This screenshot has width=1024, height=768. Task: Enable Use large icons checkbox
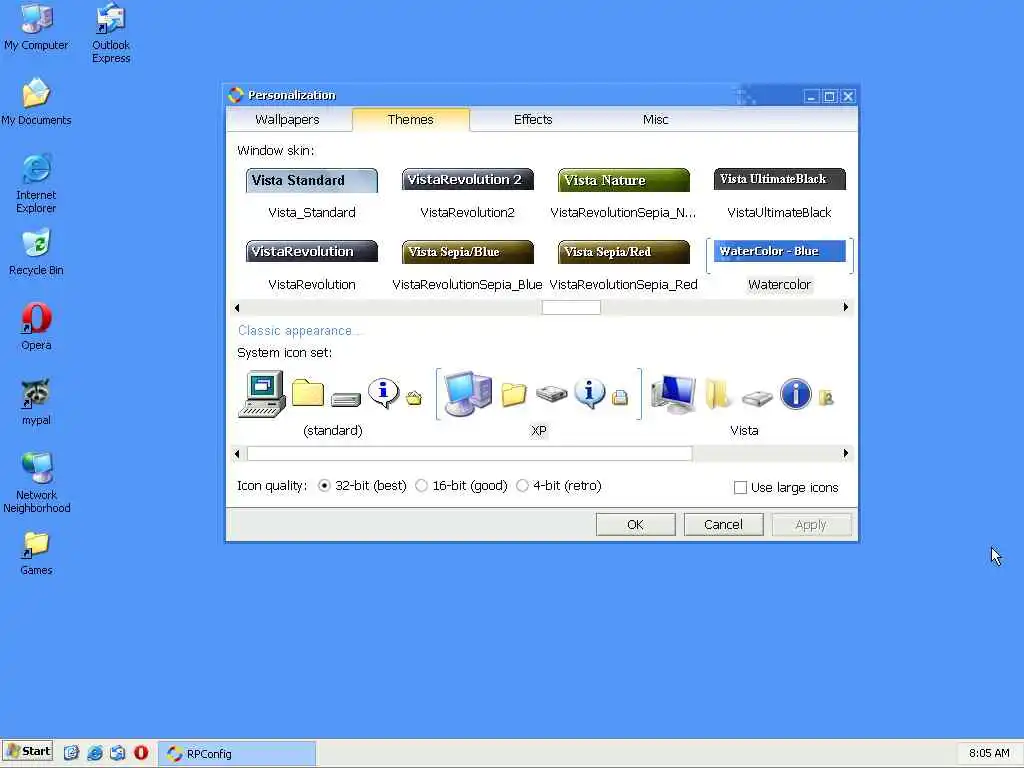pyautogui.click(x=740, y=488)
